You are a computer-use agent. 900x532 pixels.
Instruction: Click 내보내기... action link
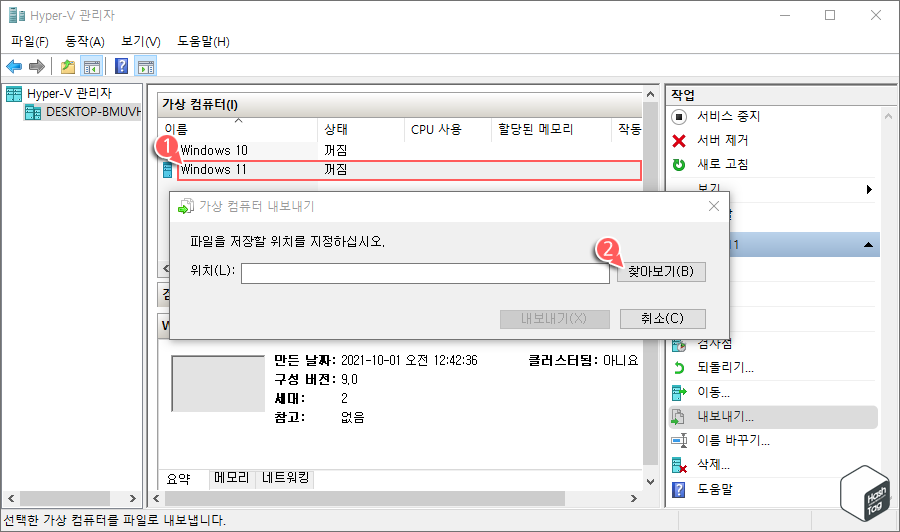tap(725, 417)
